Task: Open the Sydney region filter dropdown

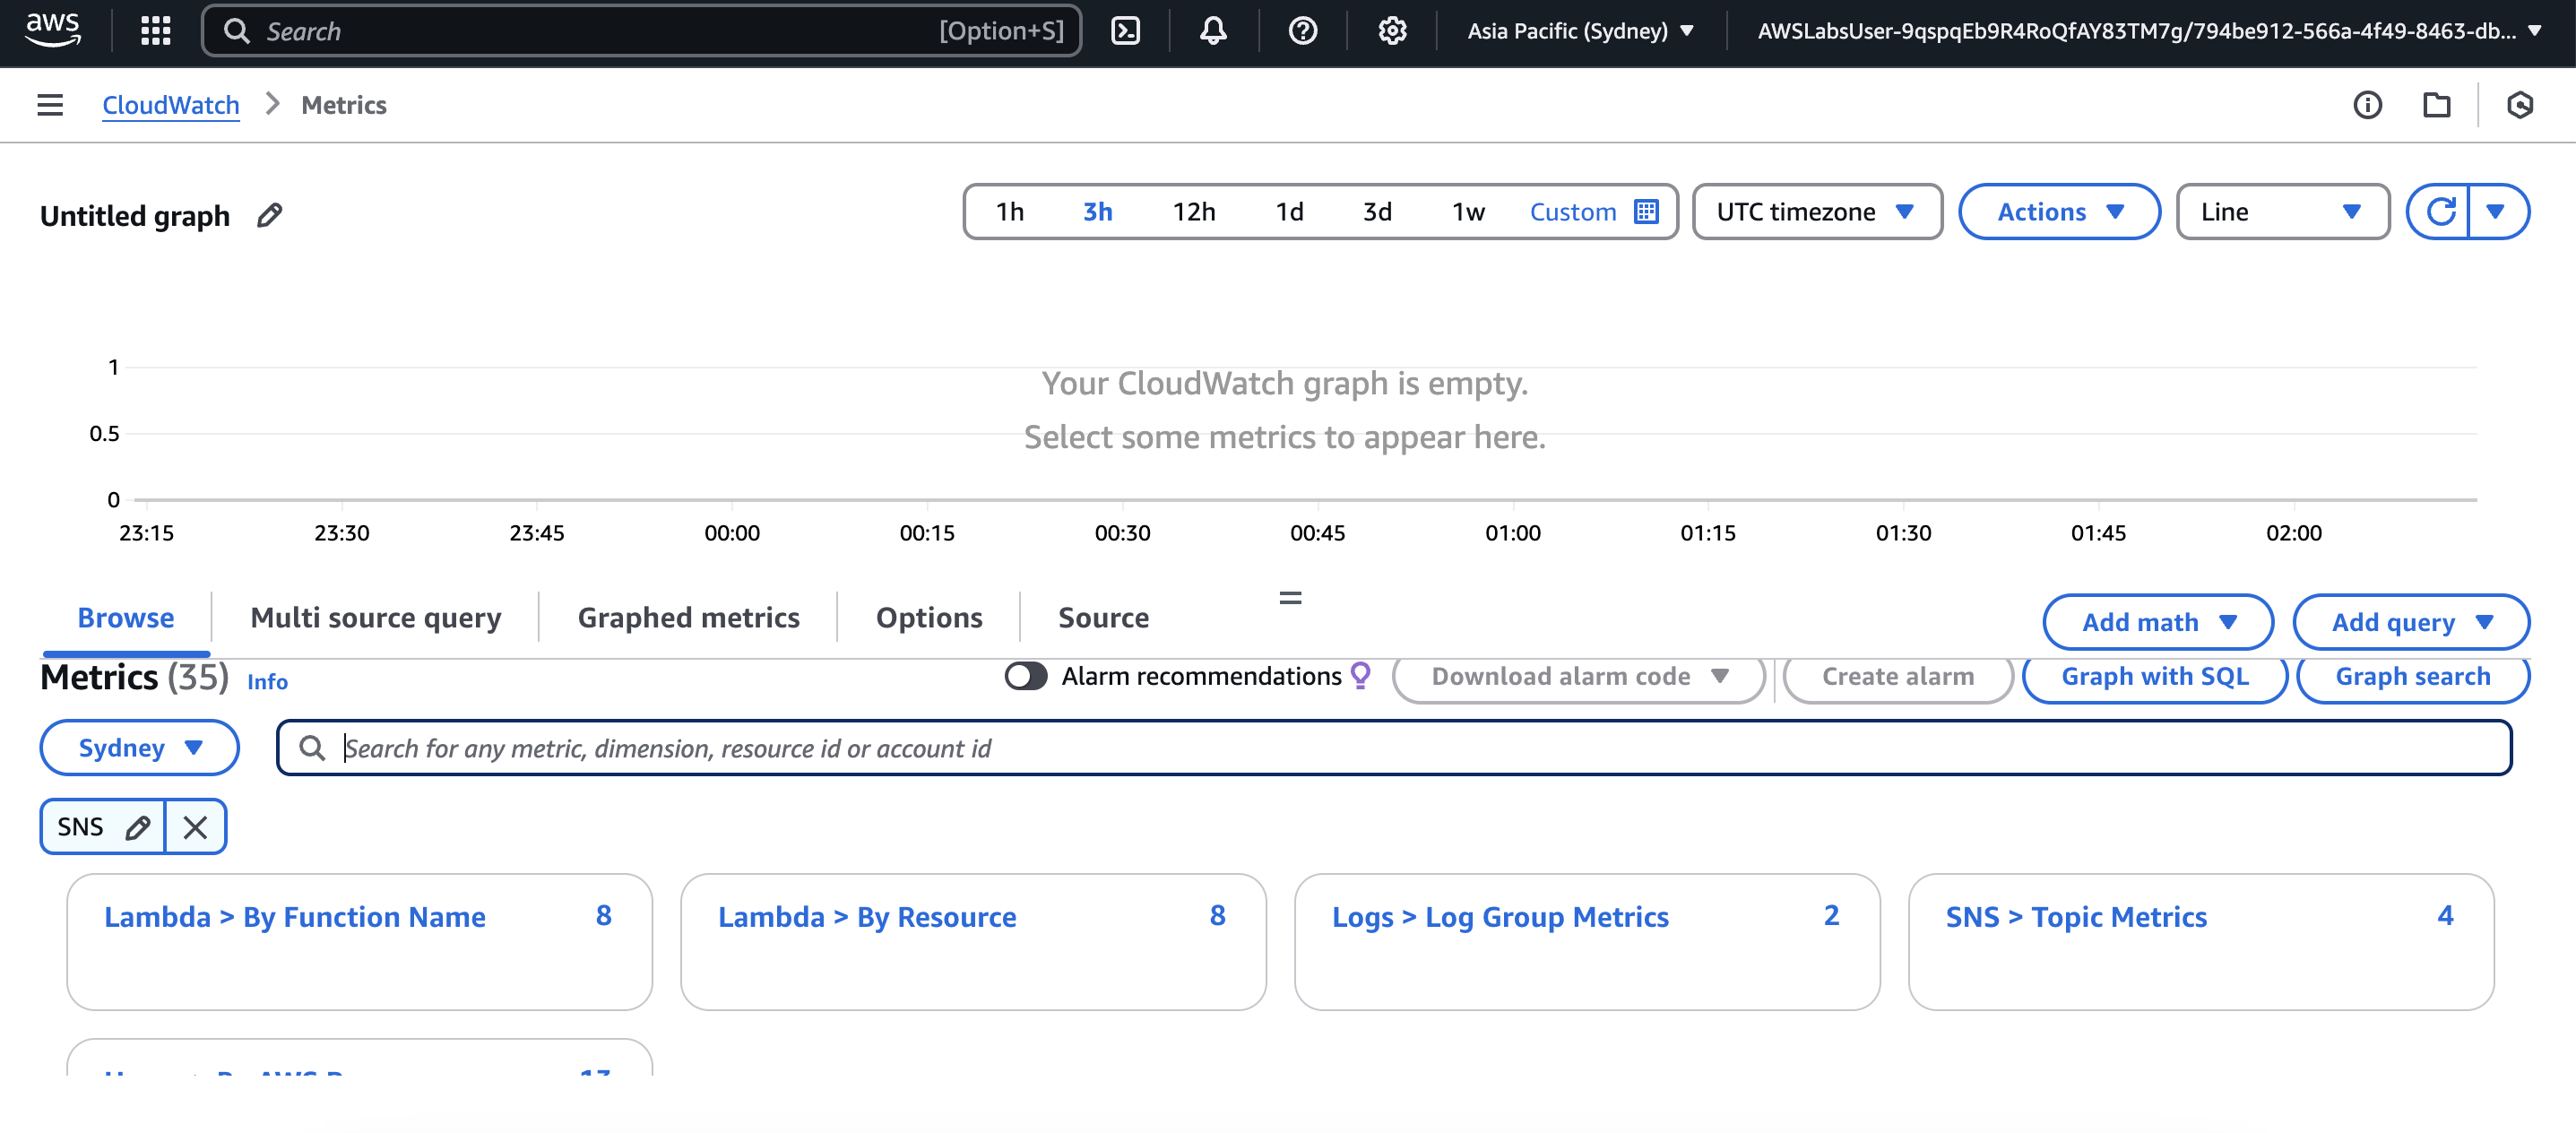Action: pyautogui.click(x=139, y=748)
